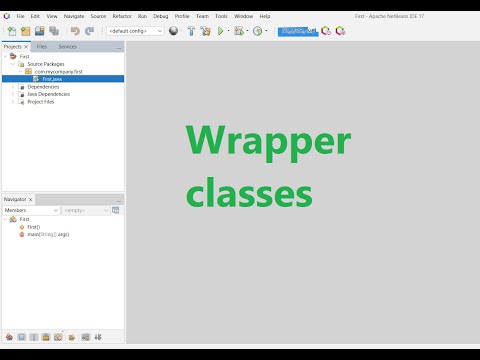Open the Refactor menu

pyautogui.click(x=122, y=16)
